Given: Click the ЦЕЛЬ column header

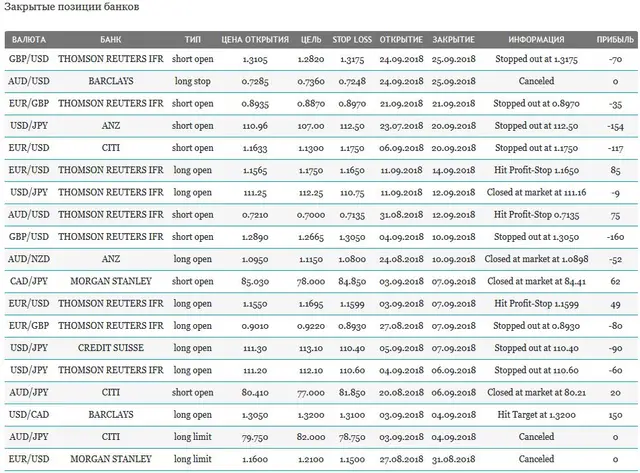Looking at the screenshot, I should 311,40.
